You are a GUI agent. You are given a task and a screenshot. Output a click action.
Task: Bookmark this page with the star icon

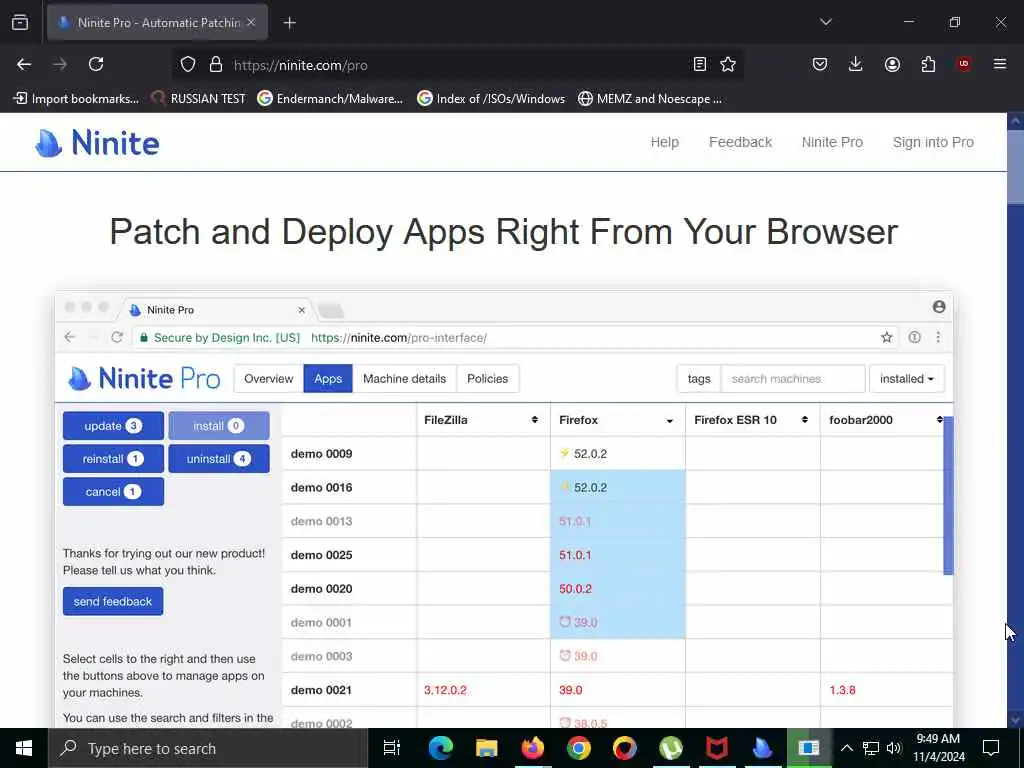[728, 64]
